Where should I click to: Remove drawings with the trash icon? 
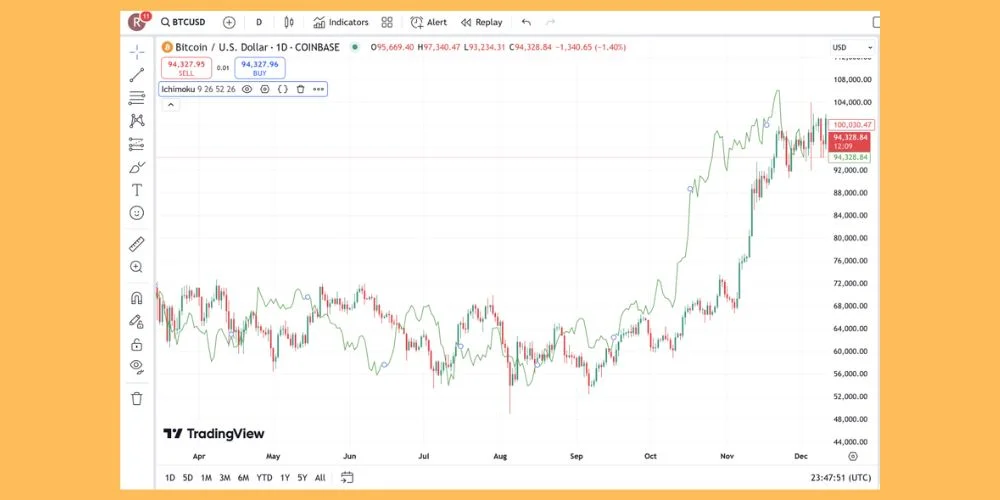137,398
